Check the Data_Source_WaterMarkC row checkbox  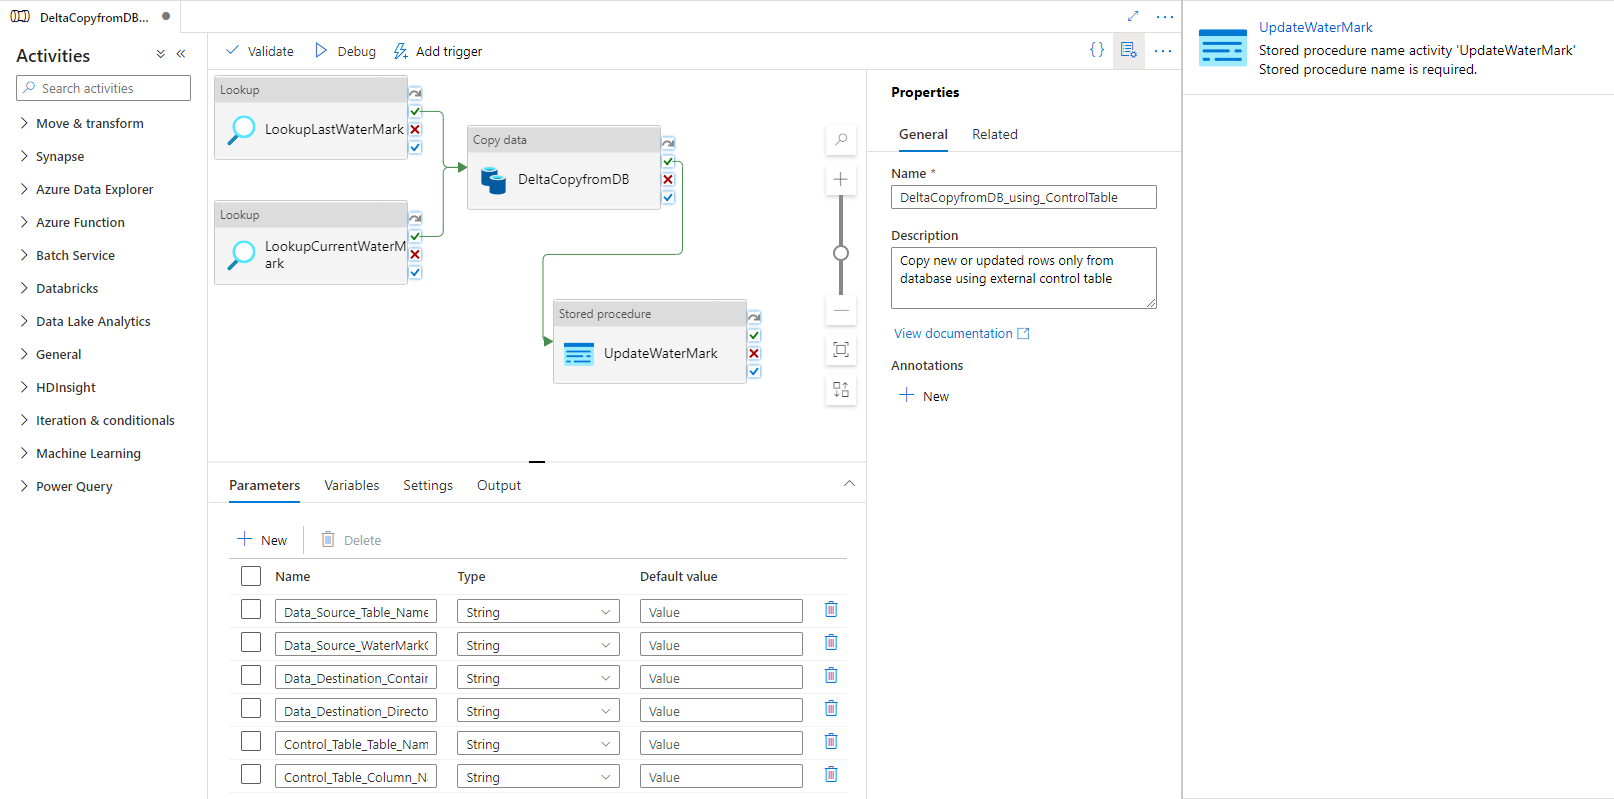[x=251, y=642]
